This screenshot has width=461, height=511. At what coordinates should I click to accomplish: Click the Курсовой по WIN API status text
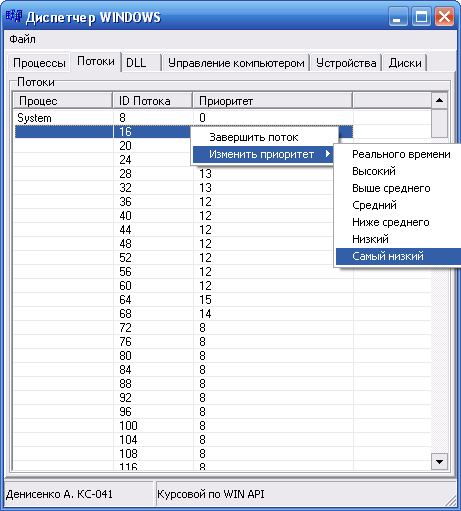[211, 494]
